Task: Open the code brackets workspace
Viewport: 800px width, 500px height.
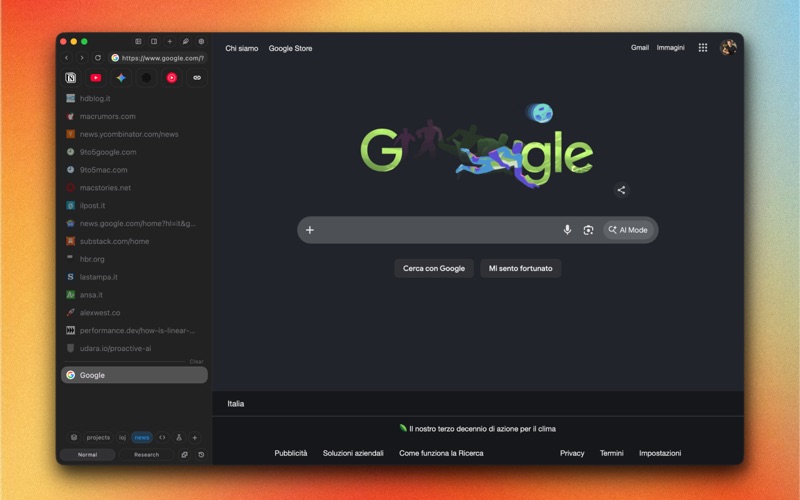Action: tap(162, 437)
